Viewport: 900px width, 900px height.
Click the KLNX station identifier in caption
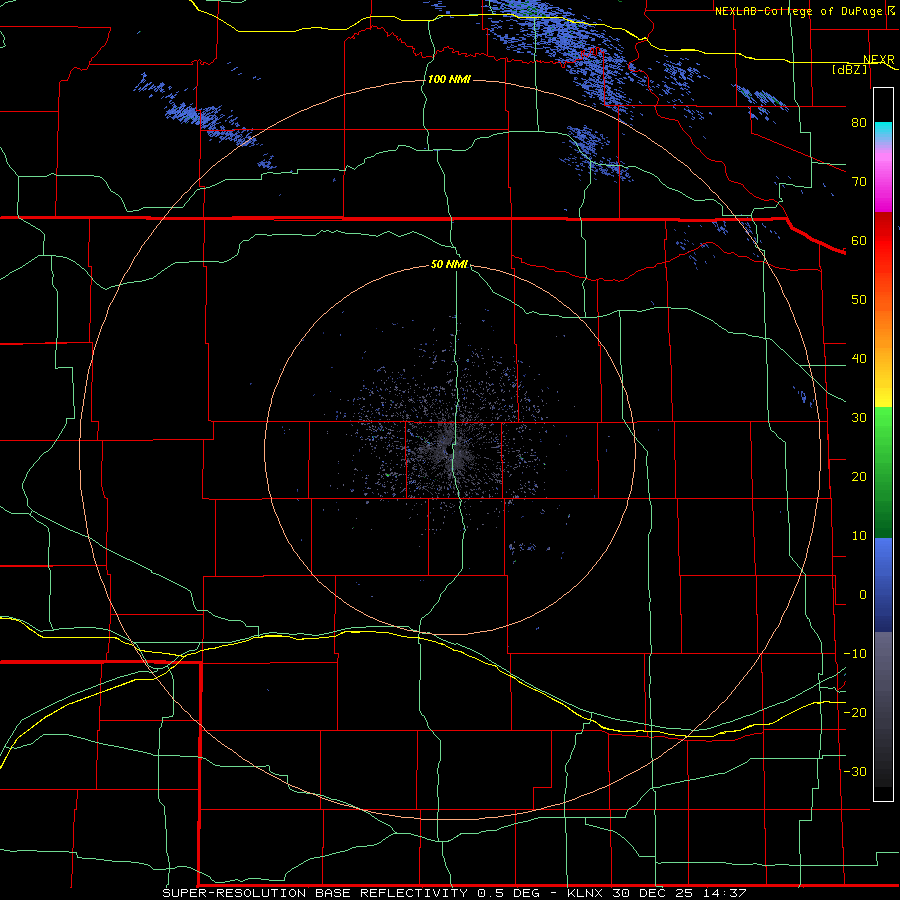[x=585, y=893]
